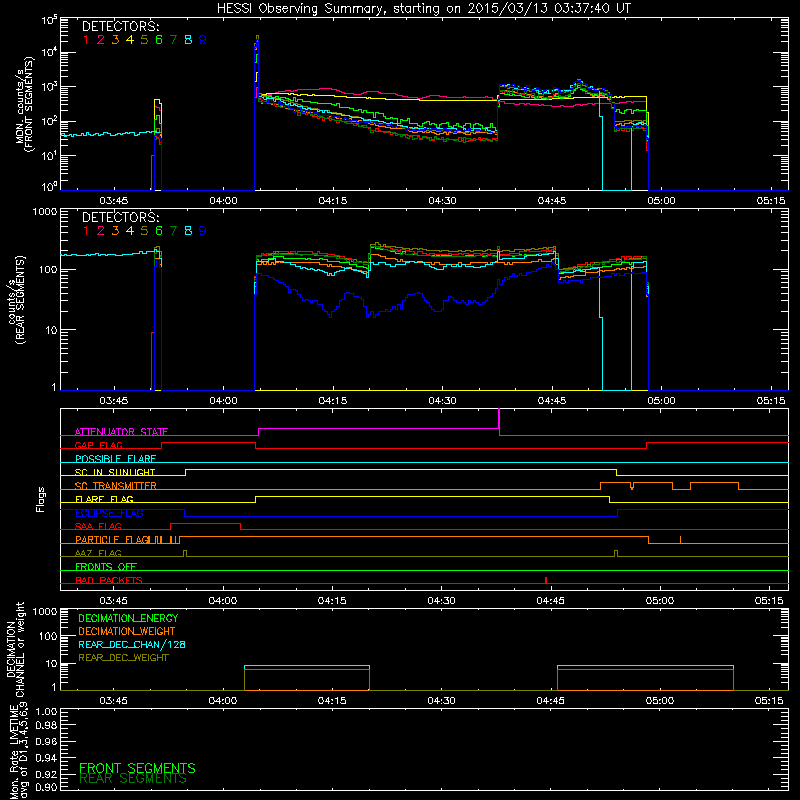The height and width of the screenshot is (800, 800).
Task: Click the FRONT SEGMENTS label in livetime plot
Action: [x=137, y=768]
